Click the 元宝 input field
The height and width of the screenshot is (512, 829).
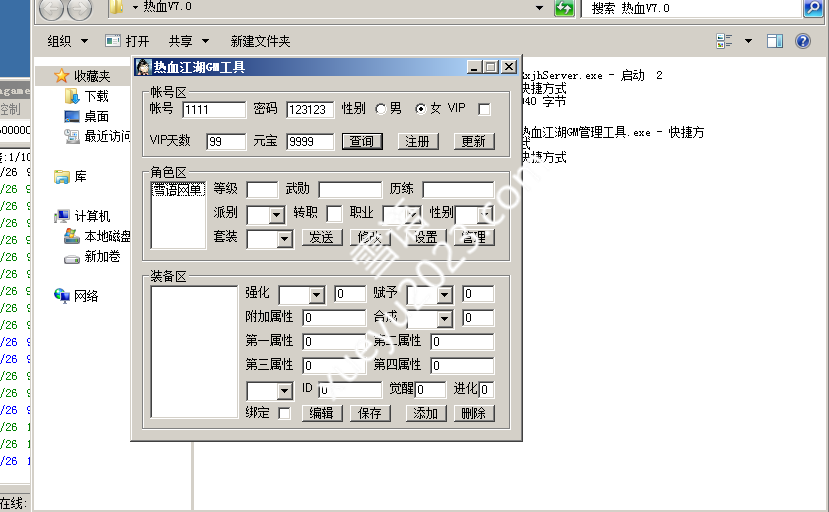click(310, 141)
